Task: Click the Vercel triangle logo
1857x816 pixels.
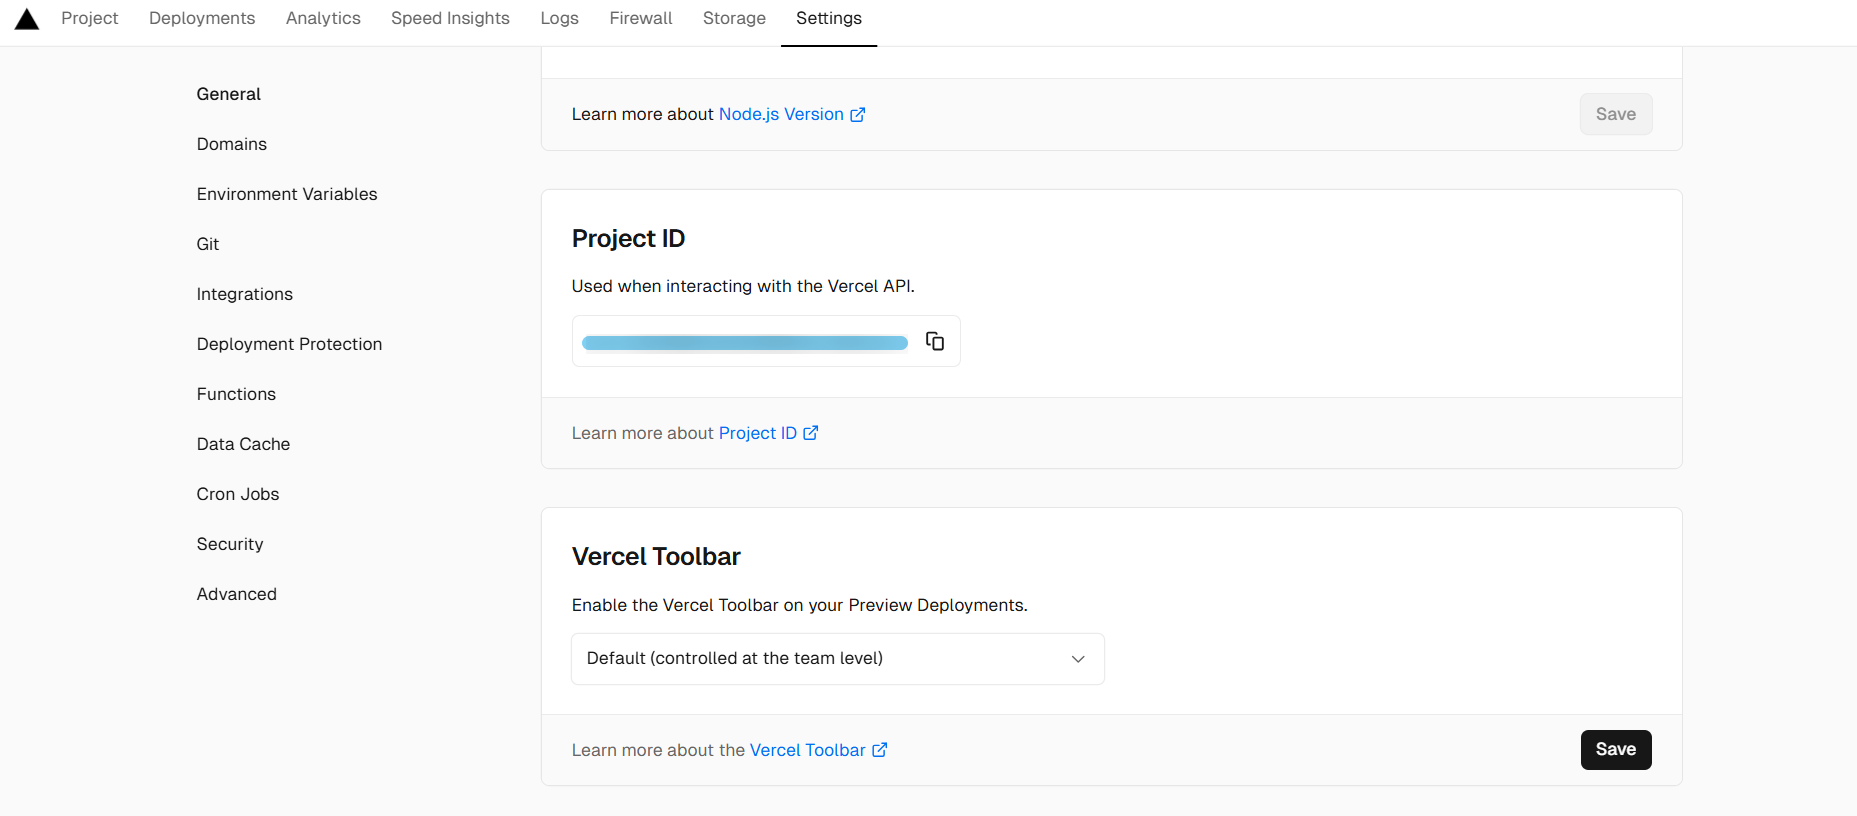Action: point(27,19)
